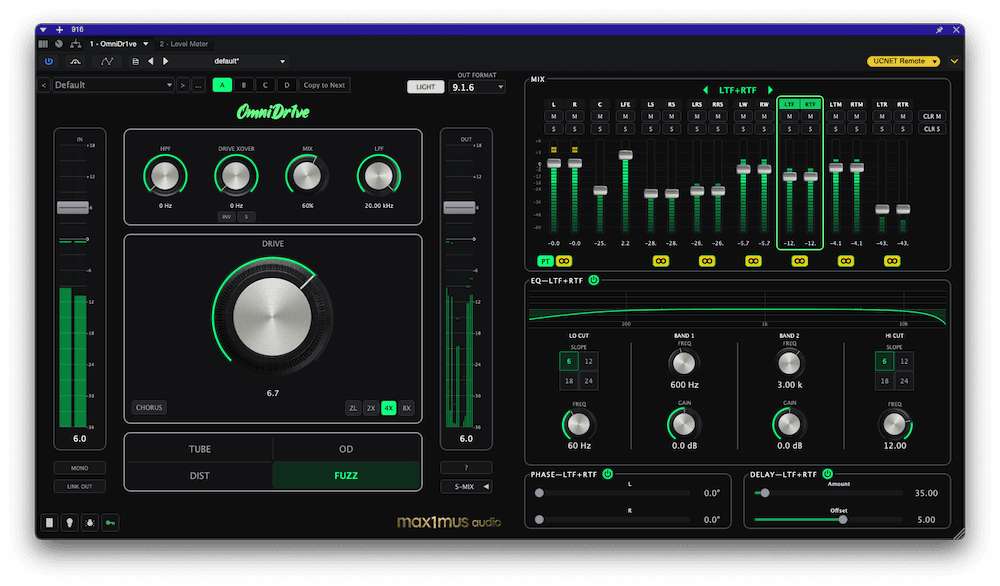The height and width of the screenshot is (586, 1000).
Task: Click CLR S to clear solos
Action: point(932,129)
